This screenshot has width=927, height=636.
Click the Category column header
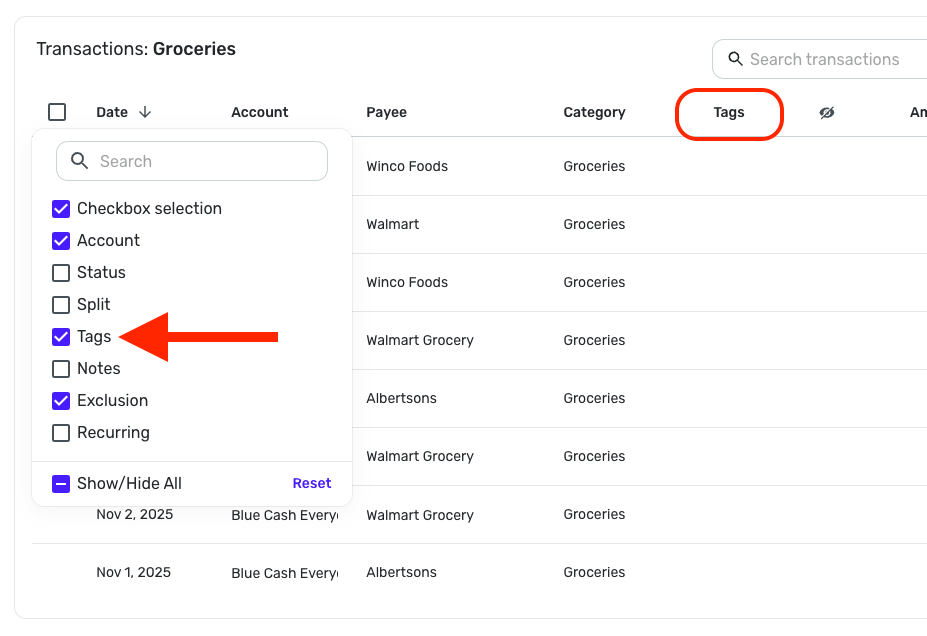pyautogui.click(x=594, y=113)
